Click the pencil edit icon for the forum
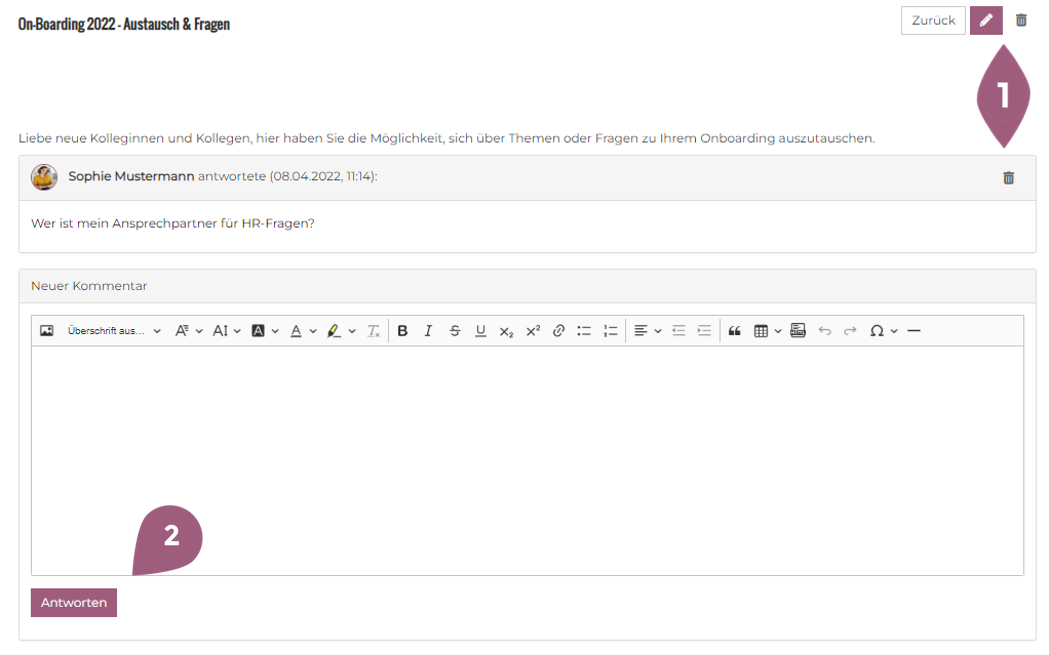Viewport: 1049px width, 655px height. tap(986, 20)
